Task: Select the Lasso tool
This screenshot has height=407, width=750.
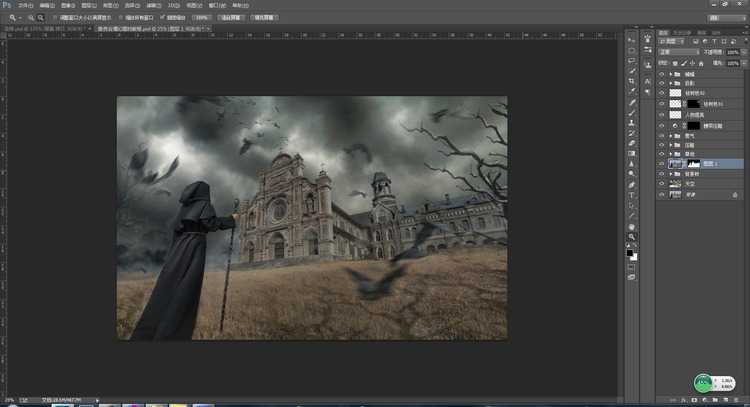Action: 632,60
